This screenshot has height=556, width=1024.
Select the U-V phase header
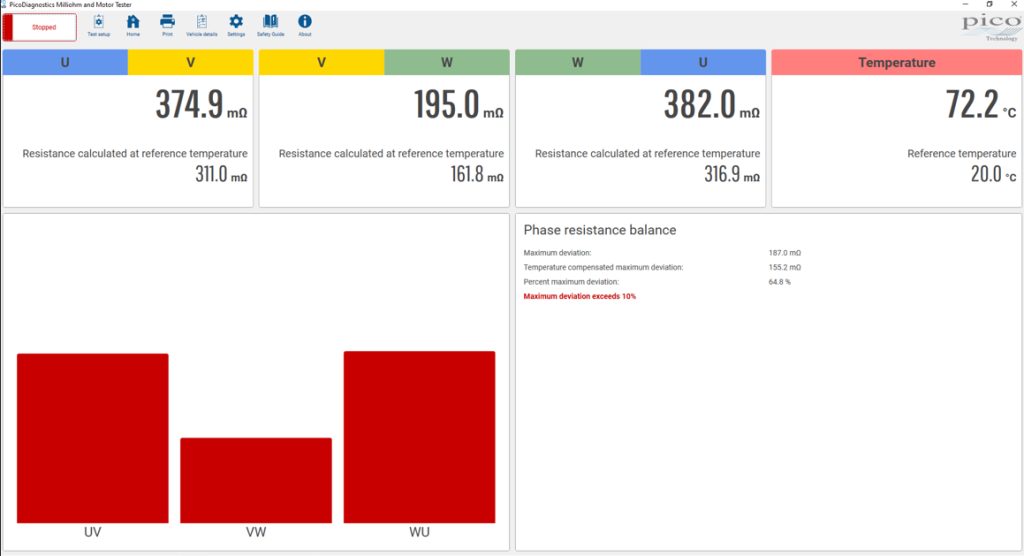pyautogui.click(x=128, y=63)
